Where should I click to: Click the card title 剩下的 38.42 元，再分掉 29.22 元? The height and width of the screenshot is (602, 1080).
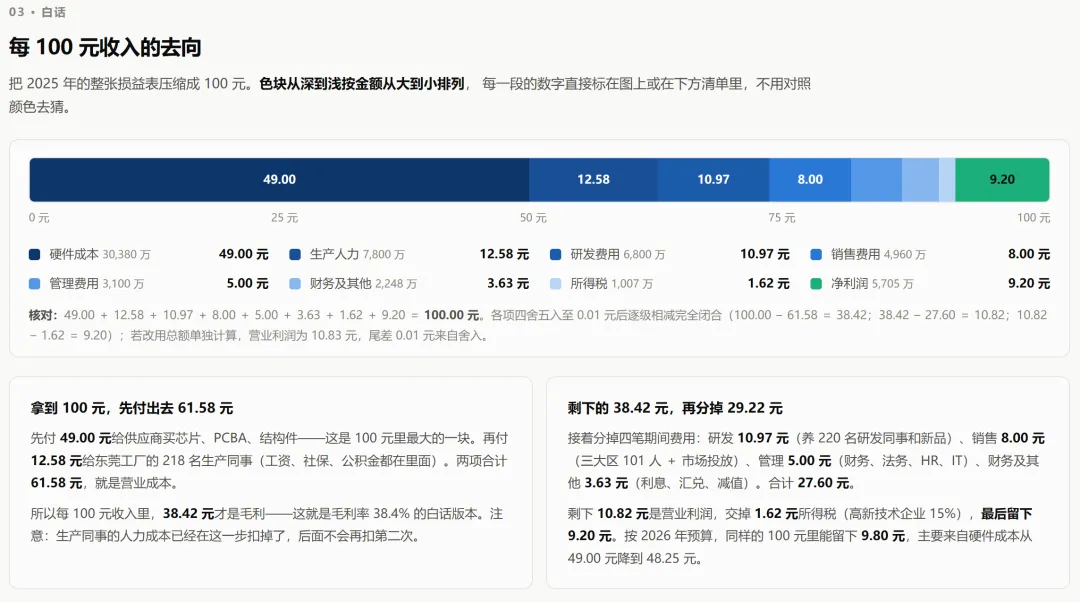point(675,408)
